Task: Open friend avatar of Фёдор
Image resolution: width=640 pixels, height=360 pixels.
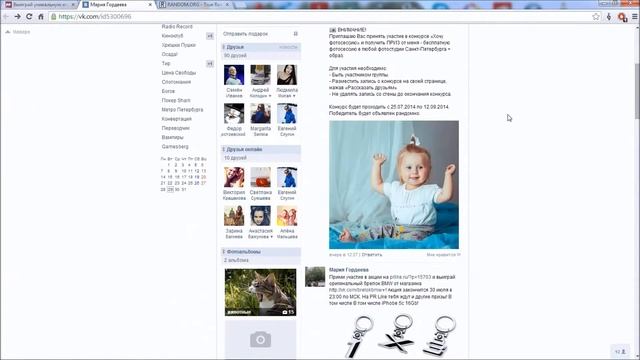Action: pyautogui.click(x=234, y=113)
